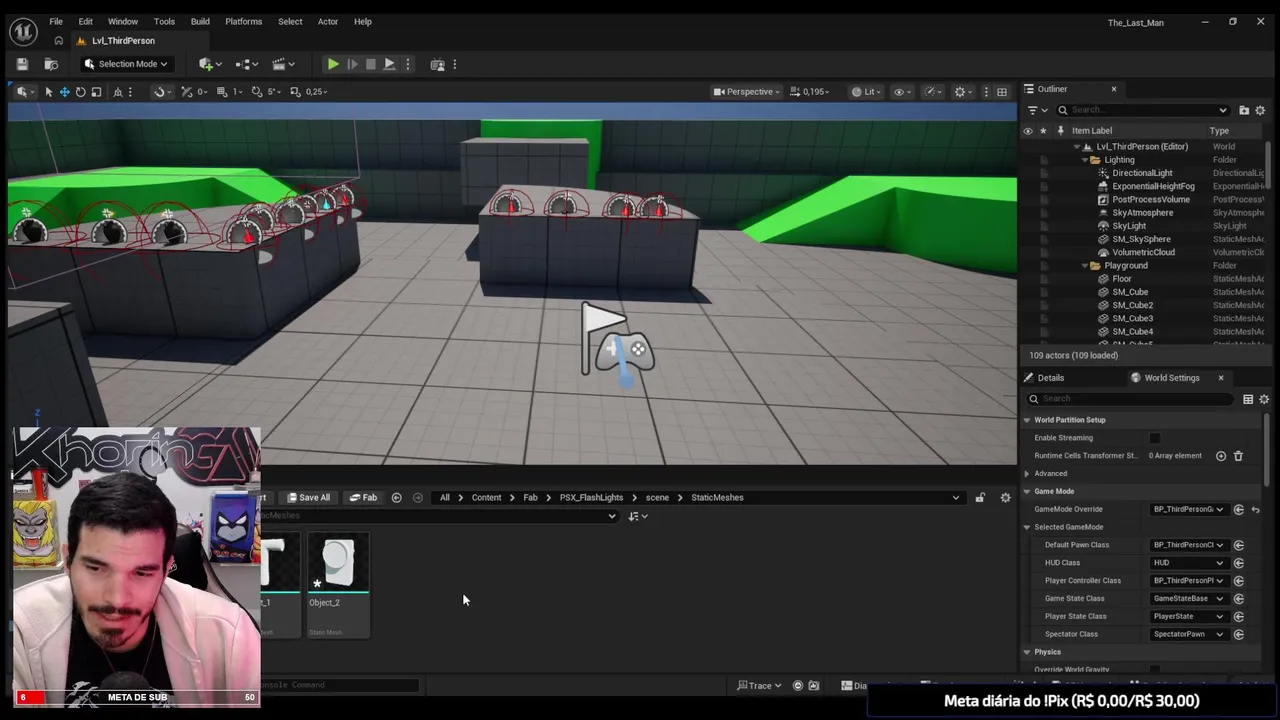This screenshot has width=1280, height=720.
Task: Click the Eject from player icon
Action: click(389, 64)
